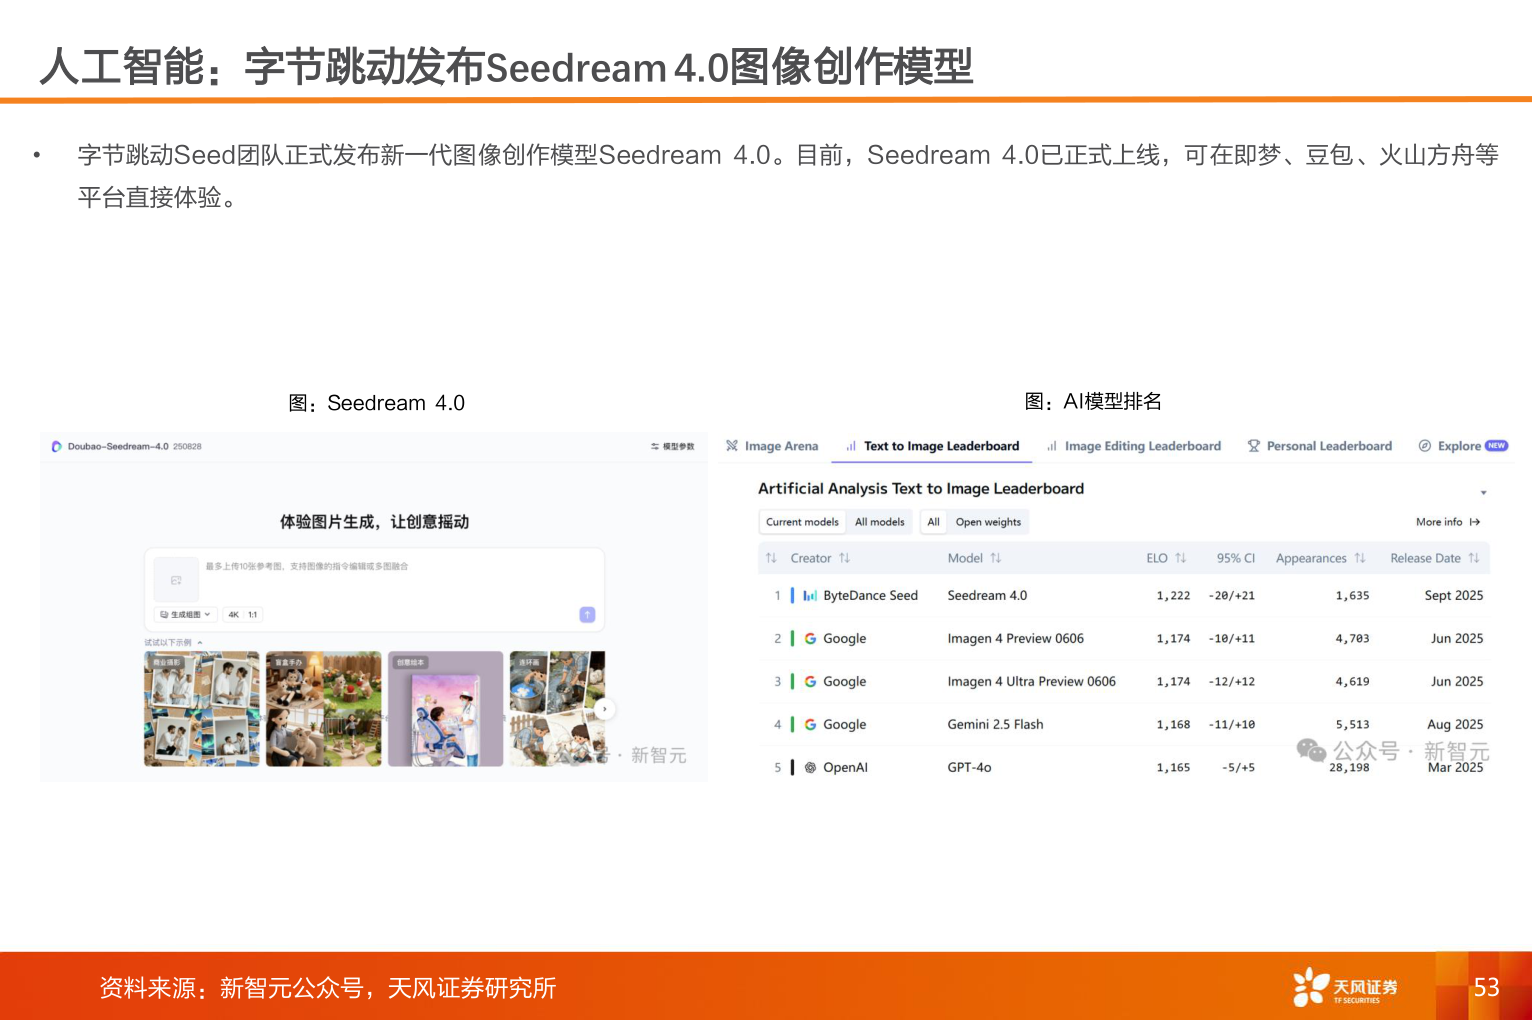Click the sort arrows next to ELO
Screen dimensions: 1532x1020
[1181, 558]
